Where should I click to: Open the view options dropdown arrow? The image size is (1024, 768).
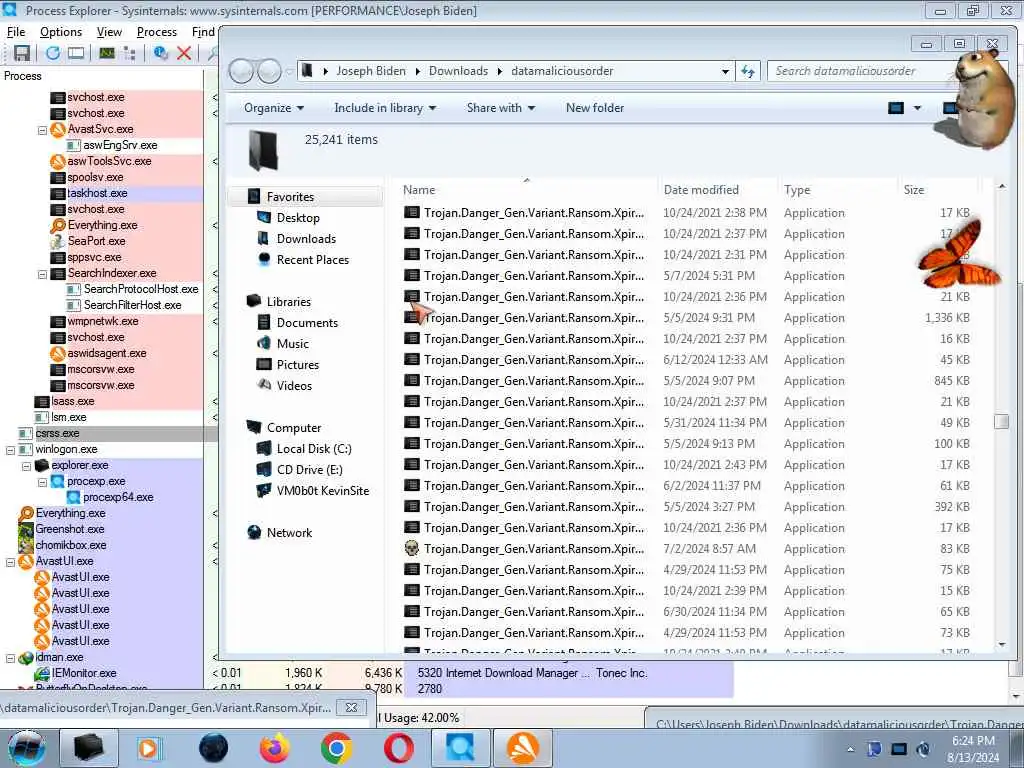[x=918, y=108]
